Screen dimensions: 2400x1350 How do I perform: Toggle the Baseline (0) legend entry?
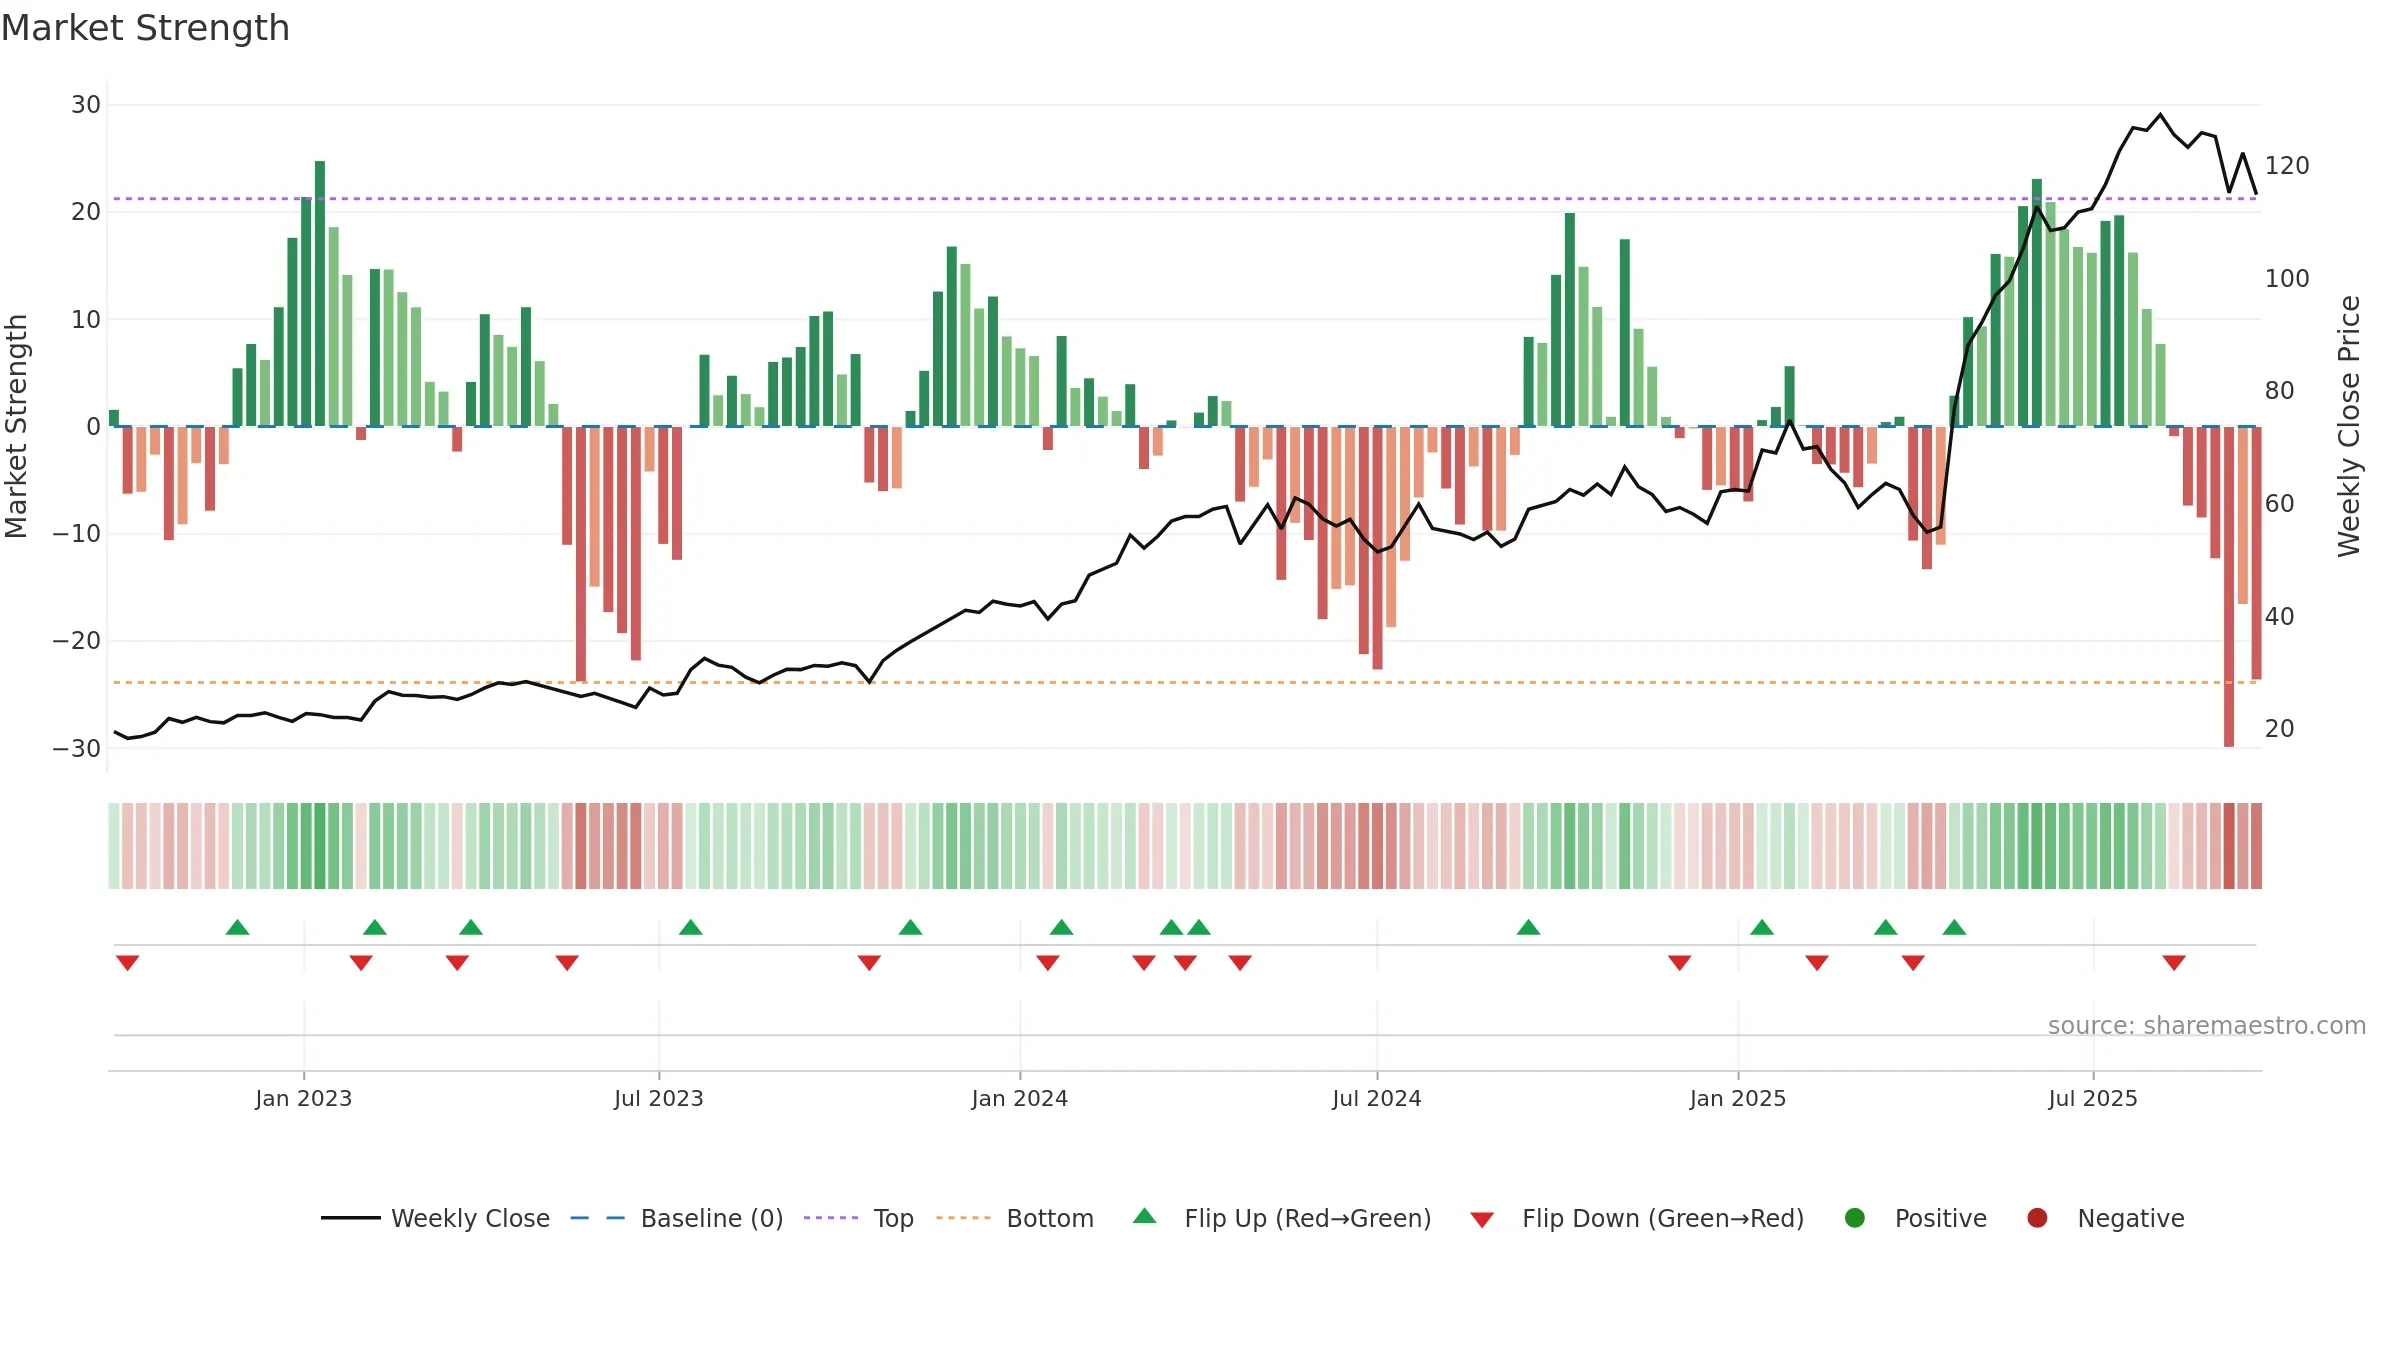(x=677, y=1218)
